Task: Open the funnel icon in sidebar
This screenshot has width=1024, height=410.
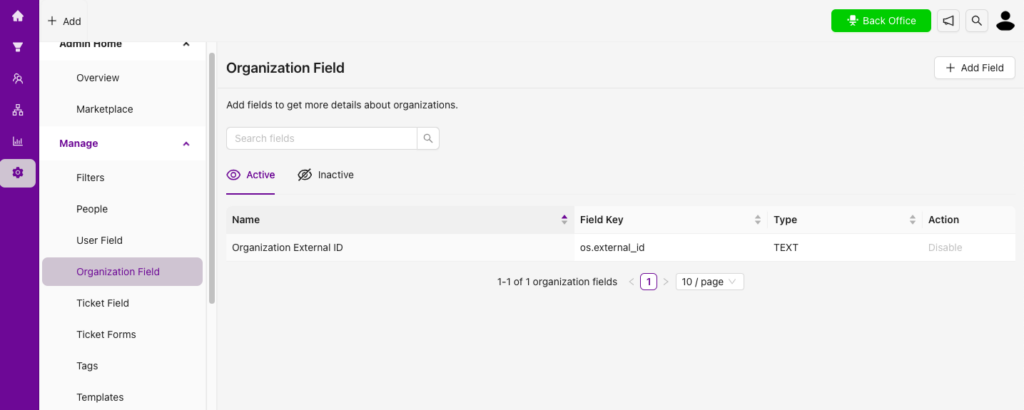Action: point(18,47)
